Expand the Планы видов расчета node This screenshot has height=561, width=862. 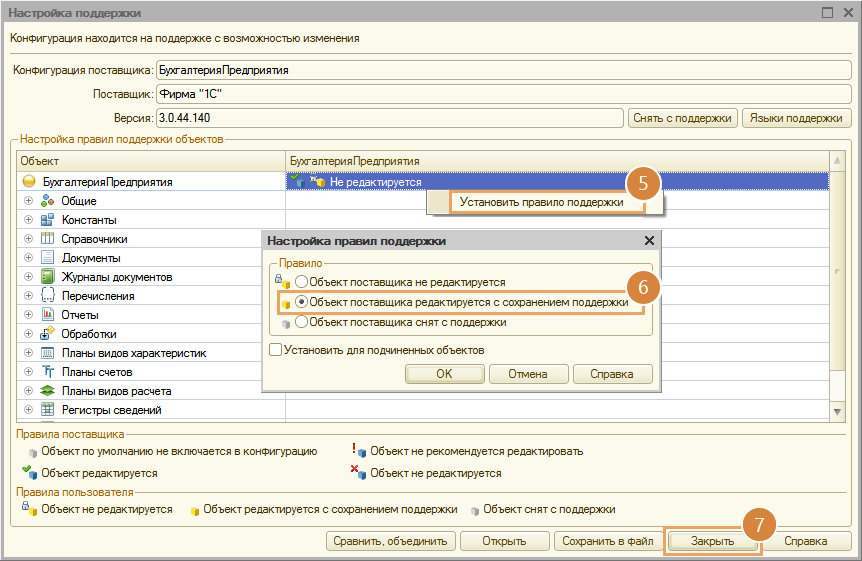pos(29,391)
